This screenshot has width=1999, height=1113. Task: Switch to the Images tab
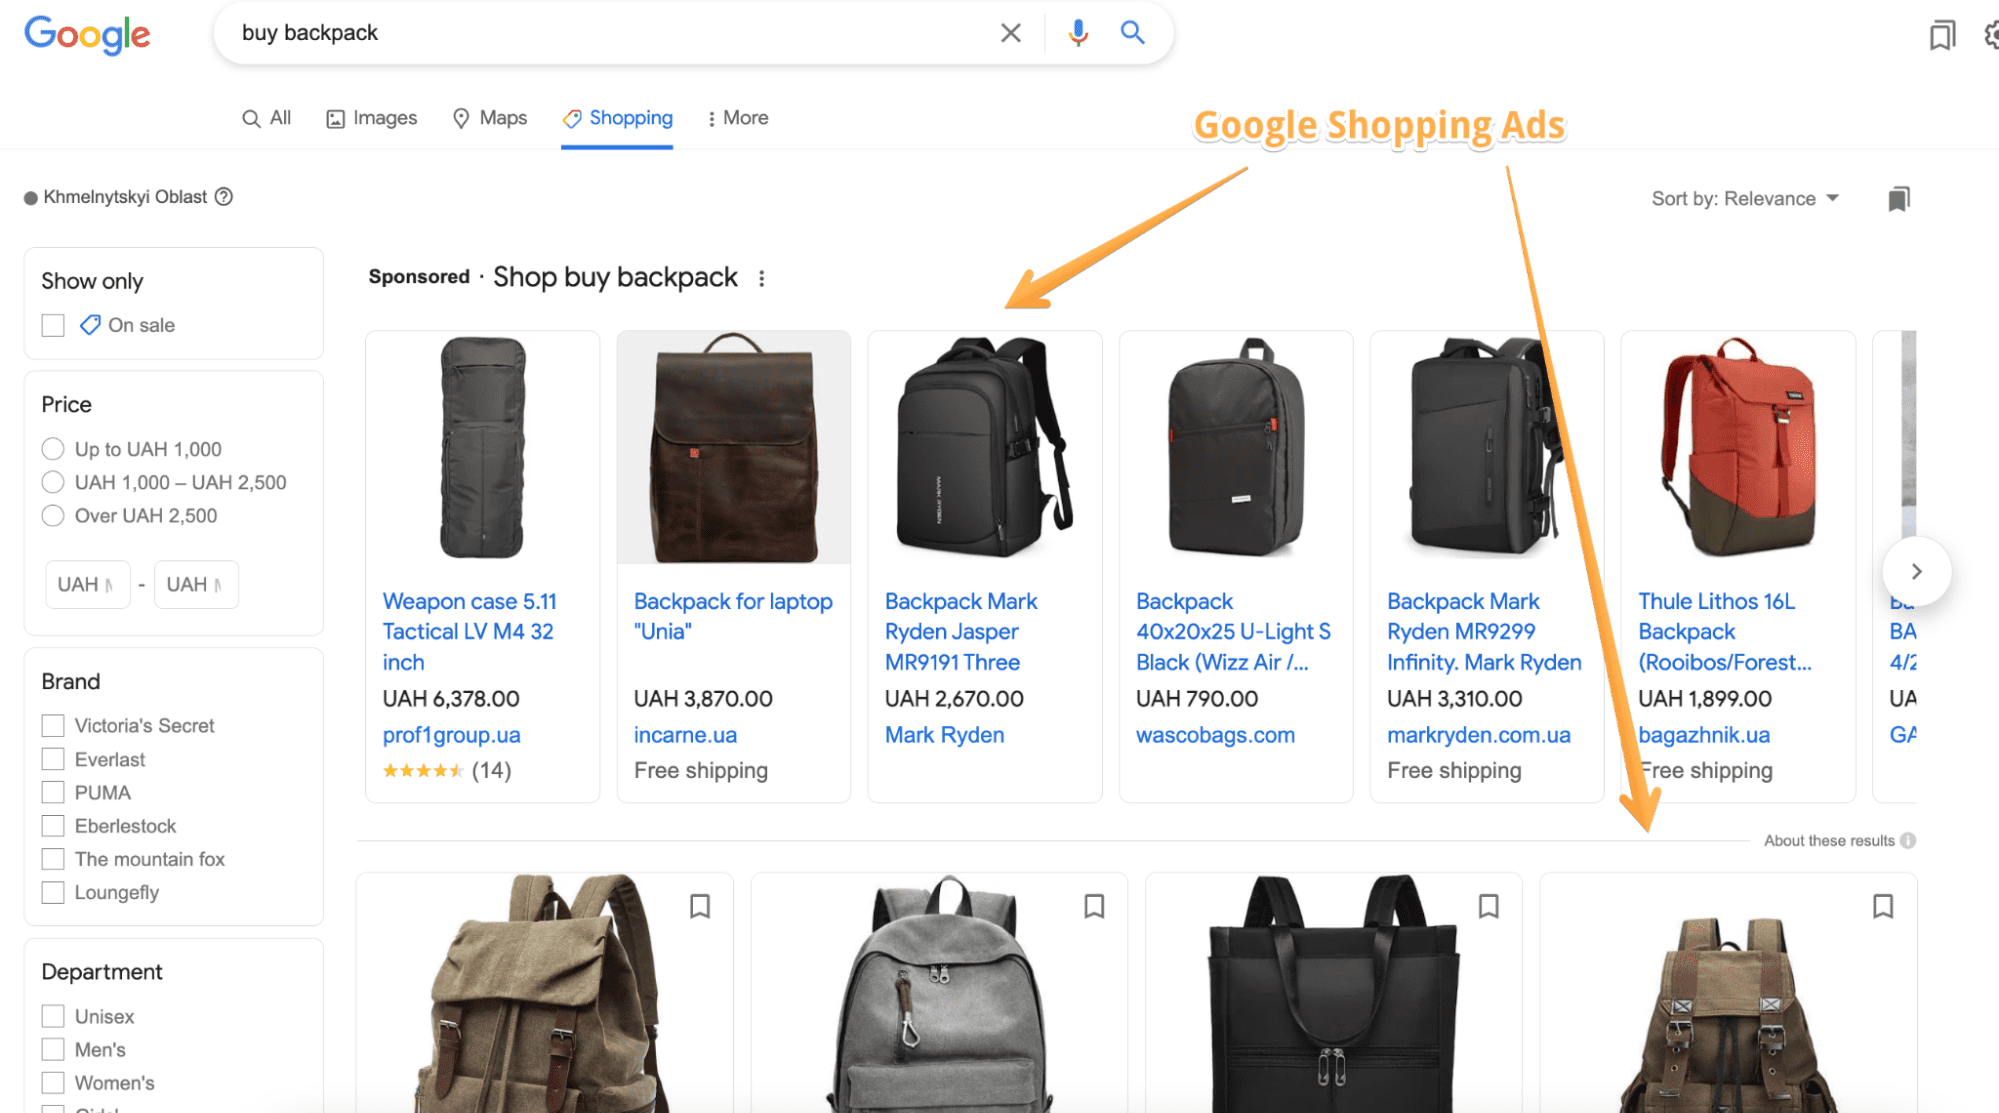(x=371, y=118)
